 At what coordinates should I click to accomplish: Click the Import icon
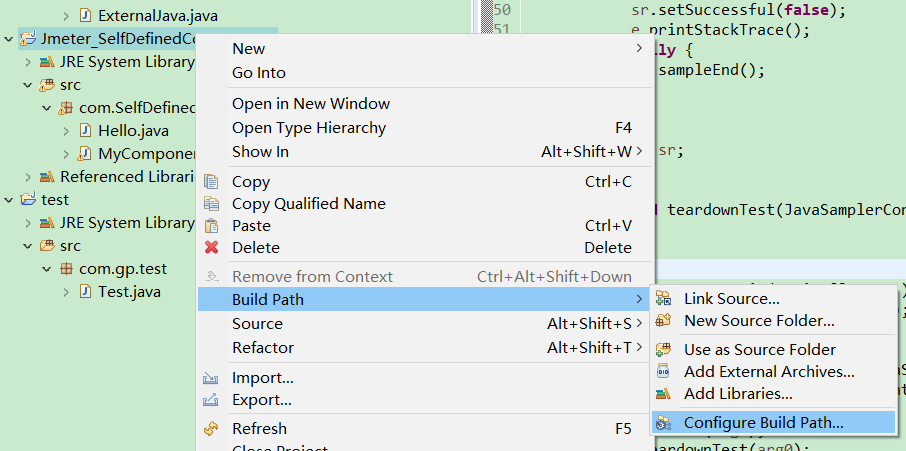[211, 379]
